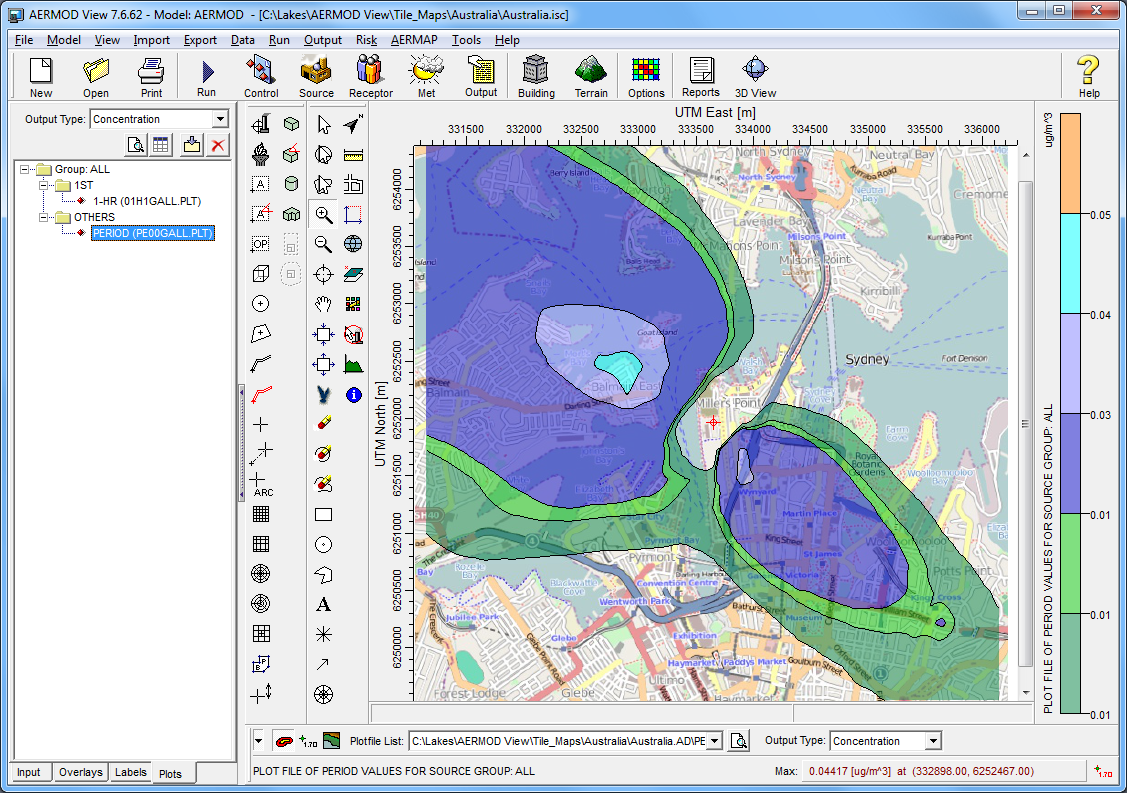
Task: Click the Help button
Action: pos(1088,75)
